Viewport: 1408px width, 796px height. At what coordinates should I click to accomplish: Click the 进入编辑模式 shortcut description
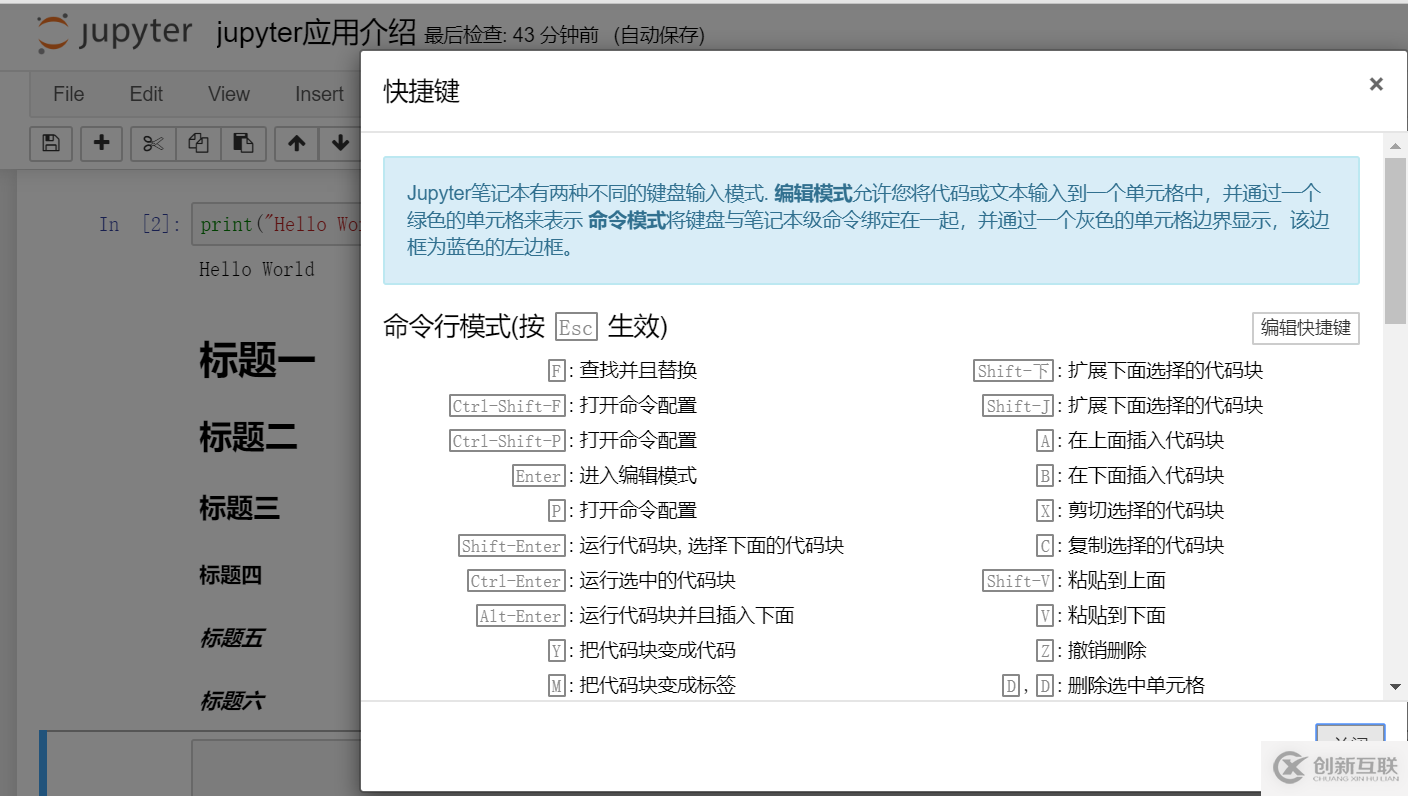click(x=638, y=476)
